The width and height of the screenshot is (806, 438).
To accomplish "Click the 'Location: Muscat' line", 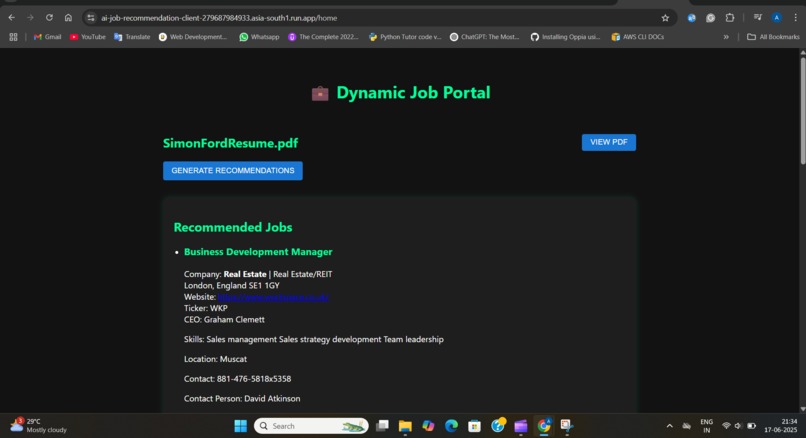I will pyautogui.click(x=215, y=359).
